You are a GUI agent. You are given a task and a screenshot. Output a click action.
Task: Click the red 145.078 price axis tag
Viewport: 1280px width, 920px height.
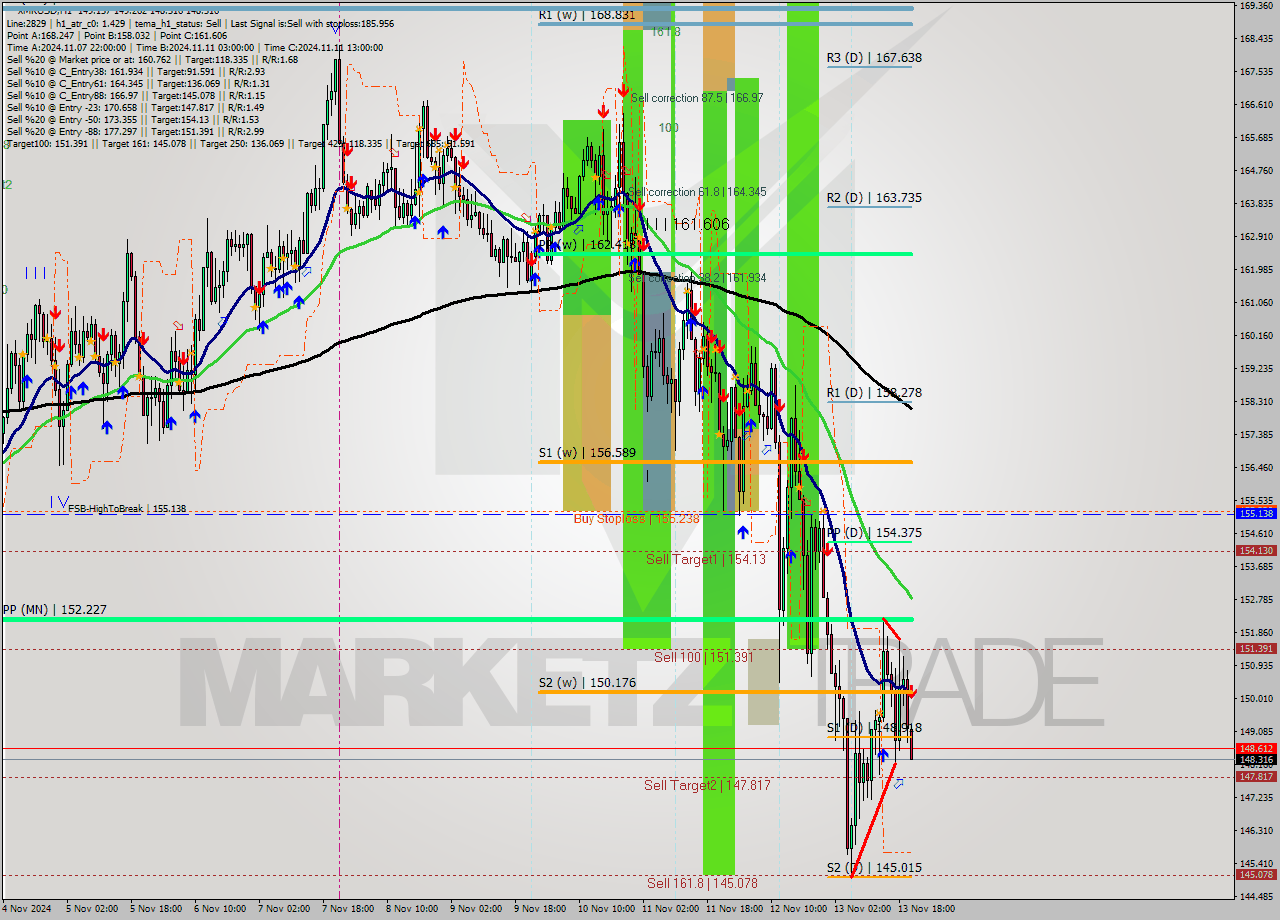[x=1256, y=875]
